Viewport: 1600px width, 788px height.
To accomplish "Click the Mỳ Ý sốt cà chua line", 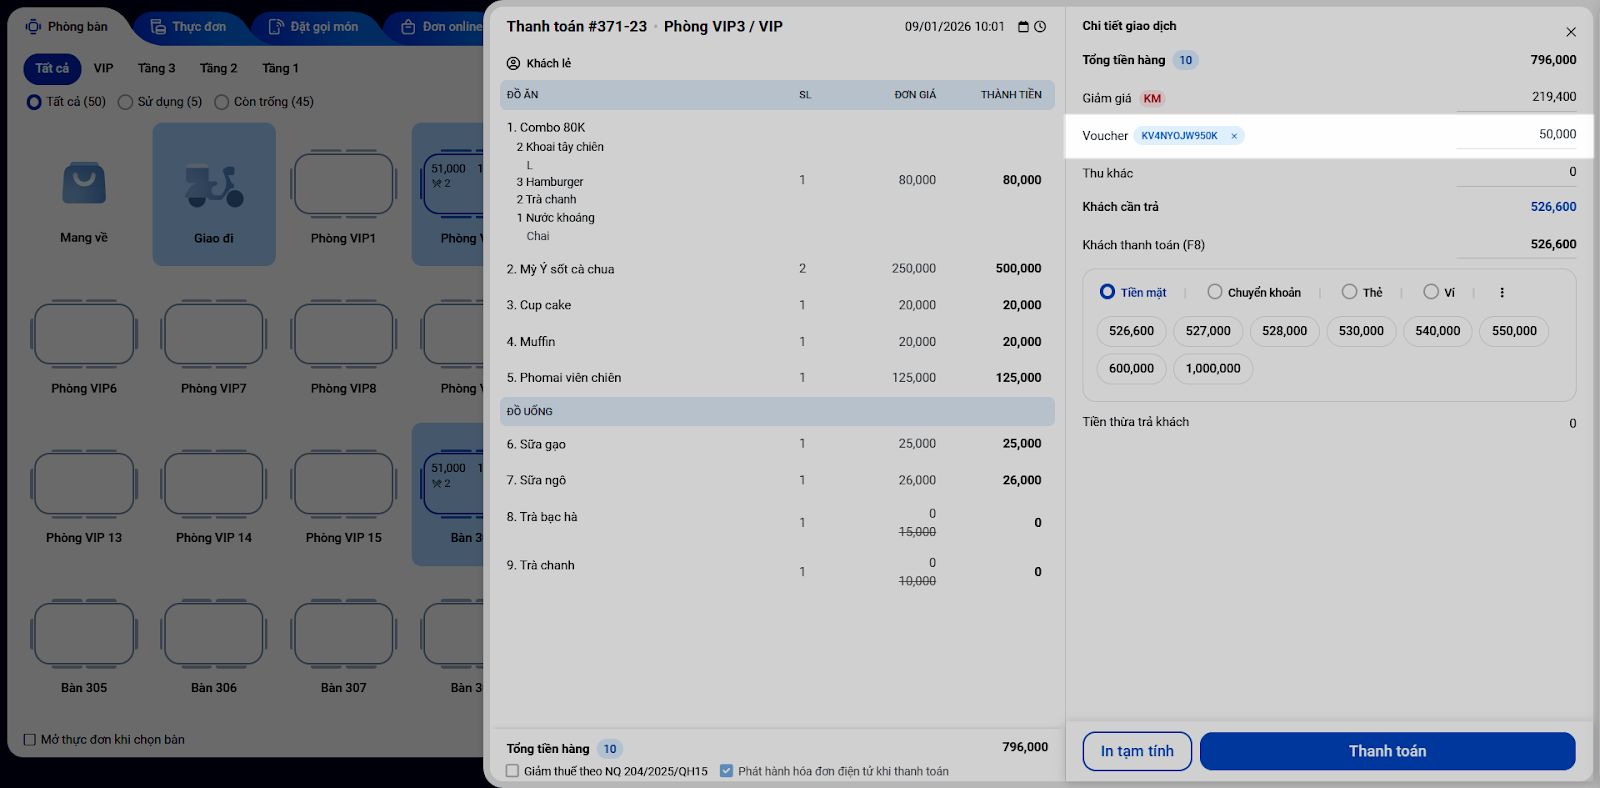I will (777, 269).
